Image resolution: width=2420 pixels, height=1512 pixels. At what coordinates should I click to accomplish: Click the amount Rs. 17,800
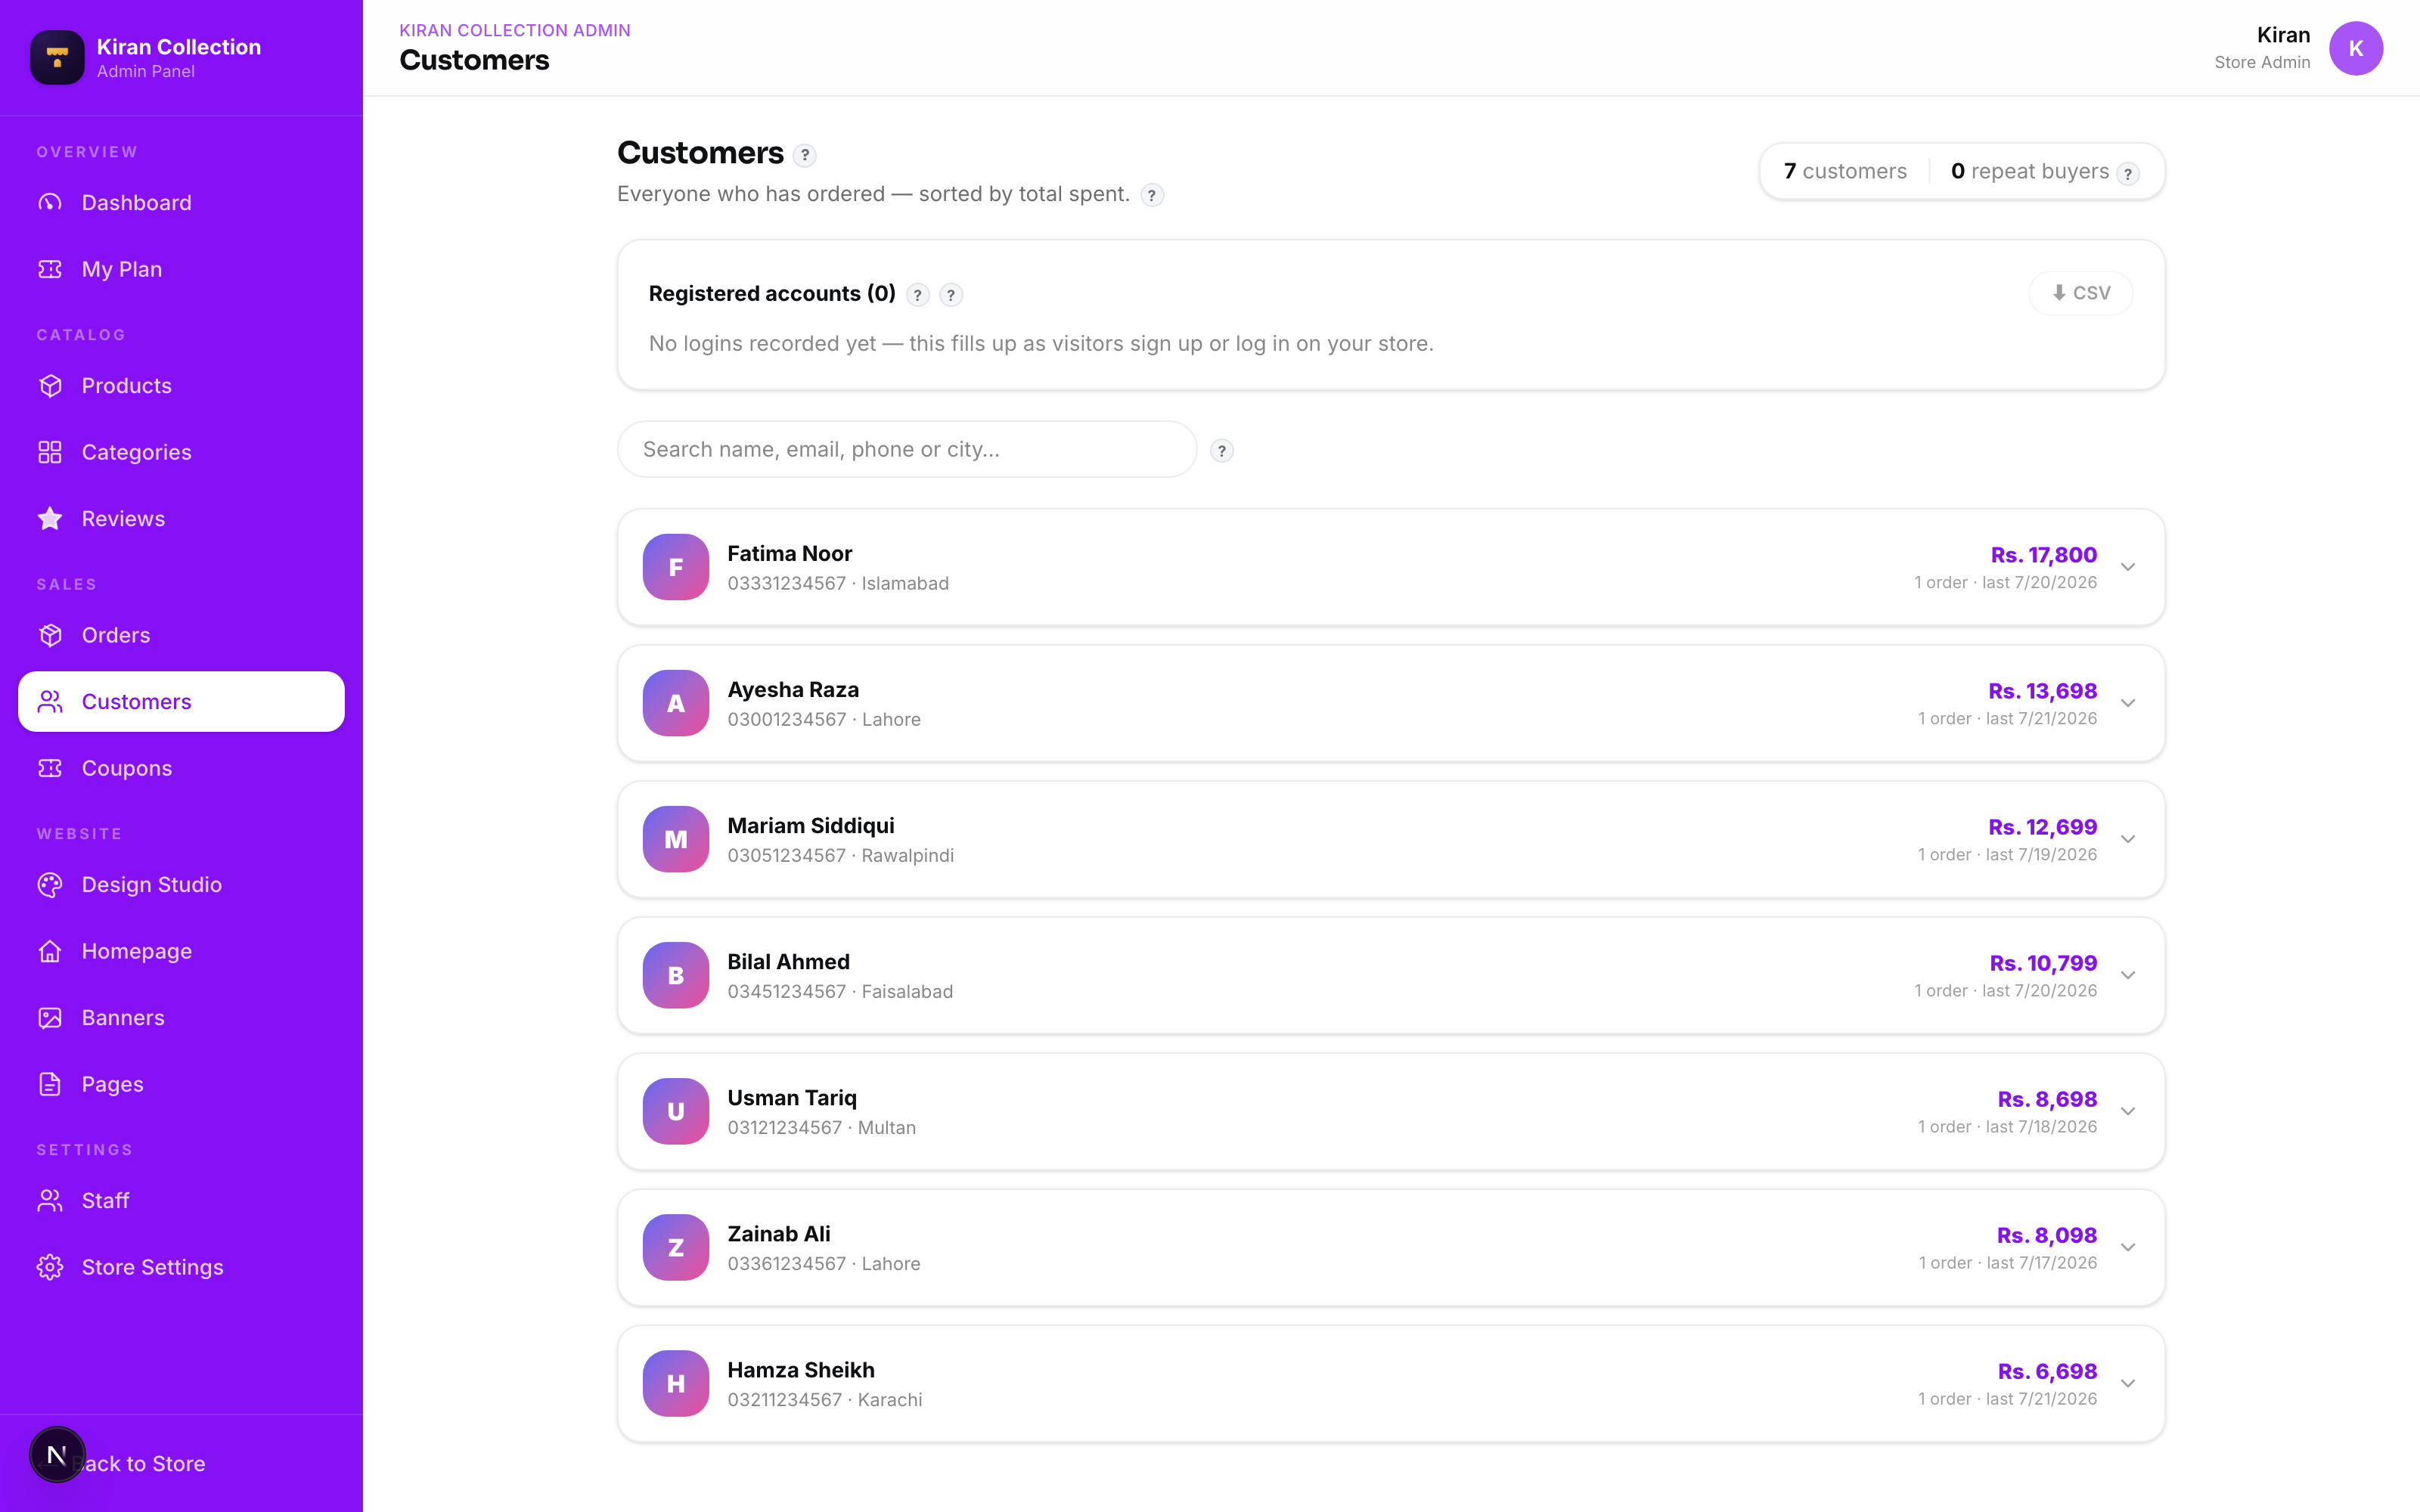[x=2043, y=555]
